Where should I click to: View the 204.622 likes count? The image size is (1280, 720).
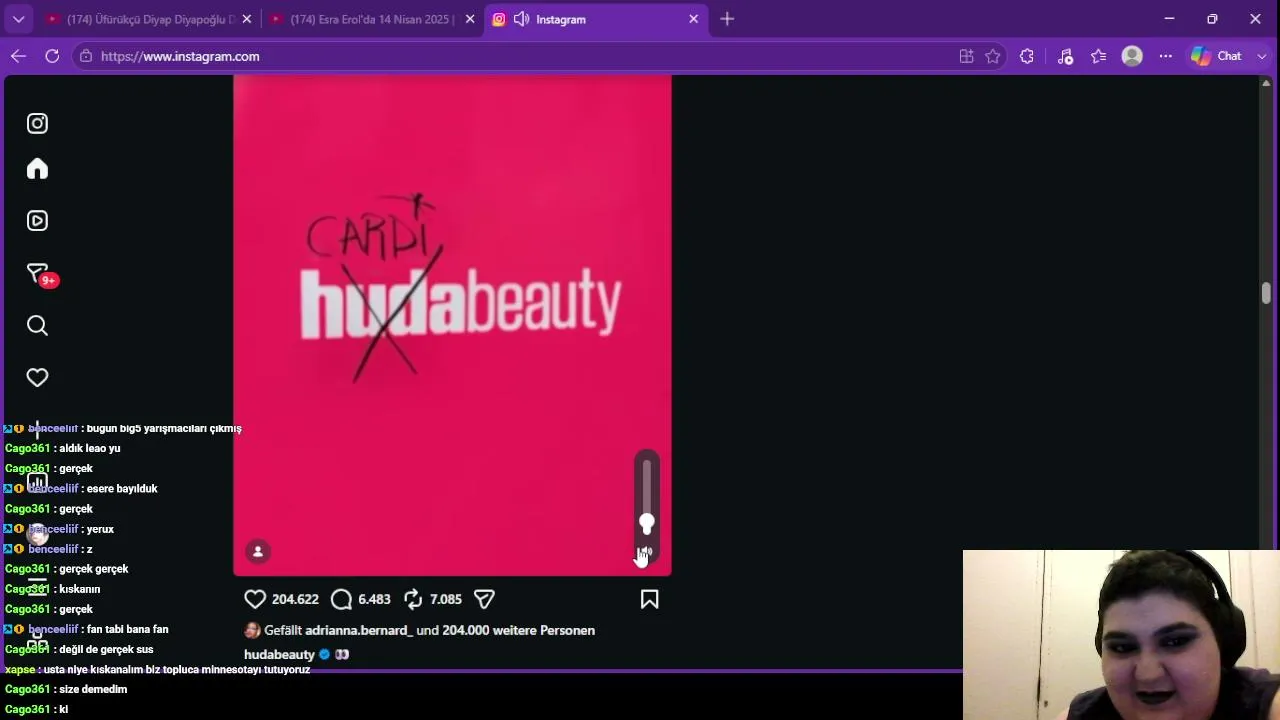pyautogui.click(x=295, y=599)
